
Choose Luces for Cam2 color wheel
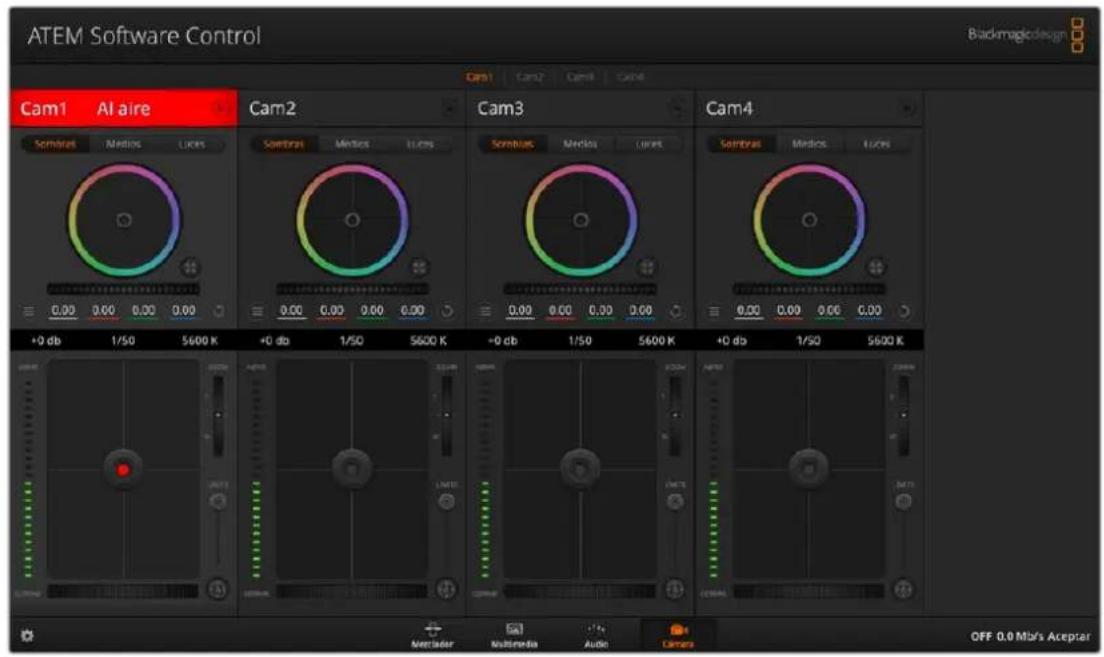pos(420,144)
